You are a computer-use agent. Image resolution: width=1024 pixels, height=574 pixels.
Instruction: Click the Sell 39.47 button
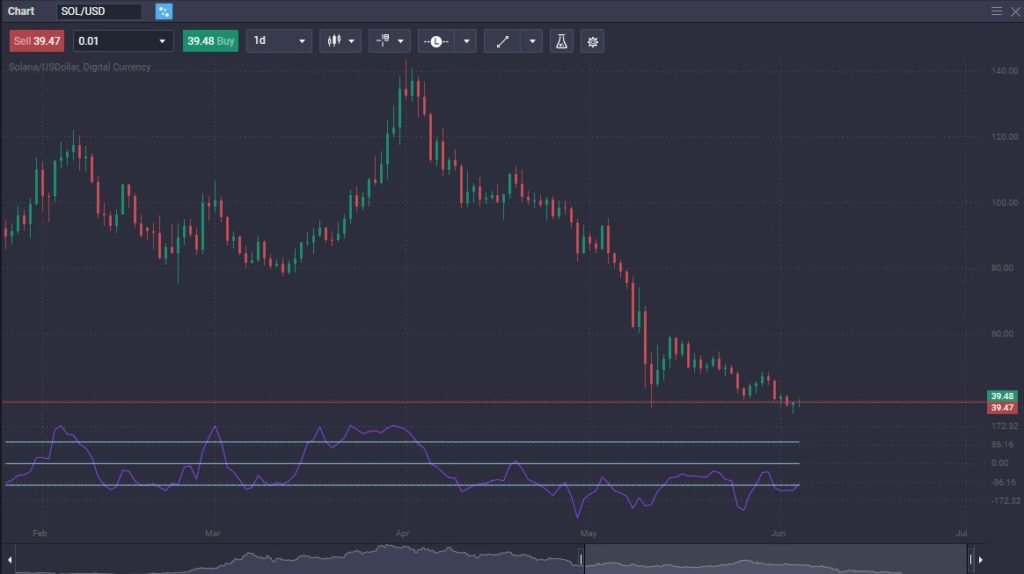[36, 41]
